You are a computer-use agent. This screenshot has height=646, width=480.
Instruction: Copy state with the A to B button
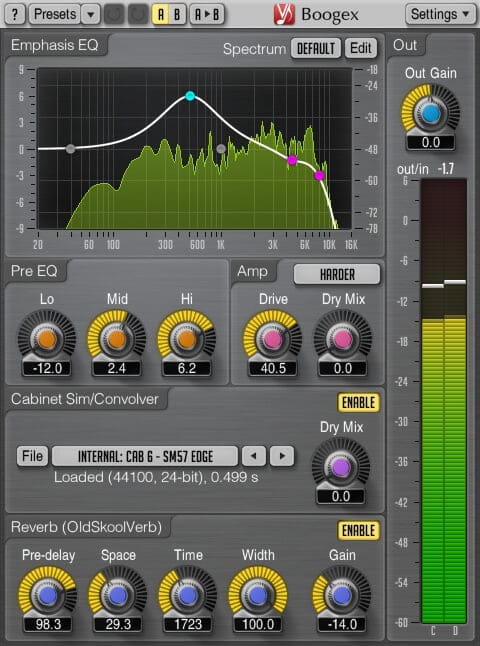click(x=207, y=14)
